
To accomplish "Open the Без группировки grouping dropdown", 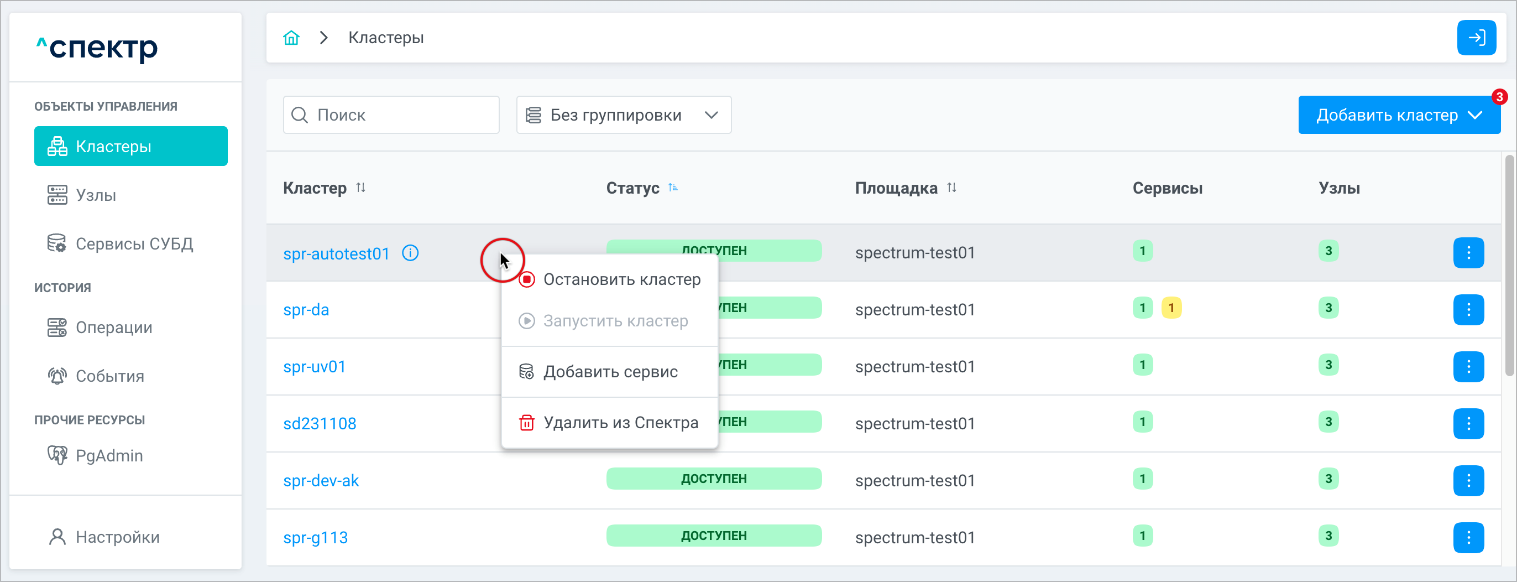I will pos(624,115).
